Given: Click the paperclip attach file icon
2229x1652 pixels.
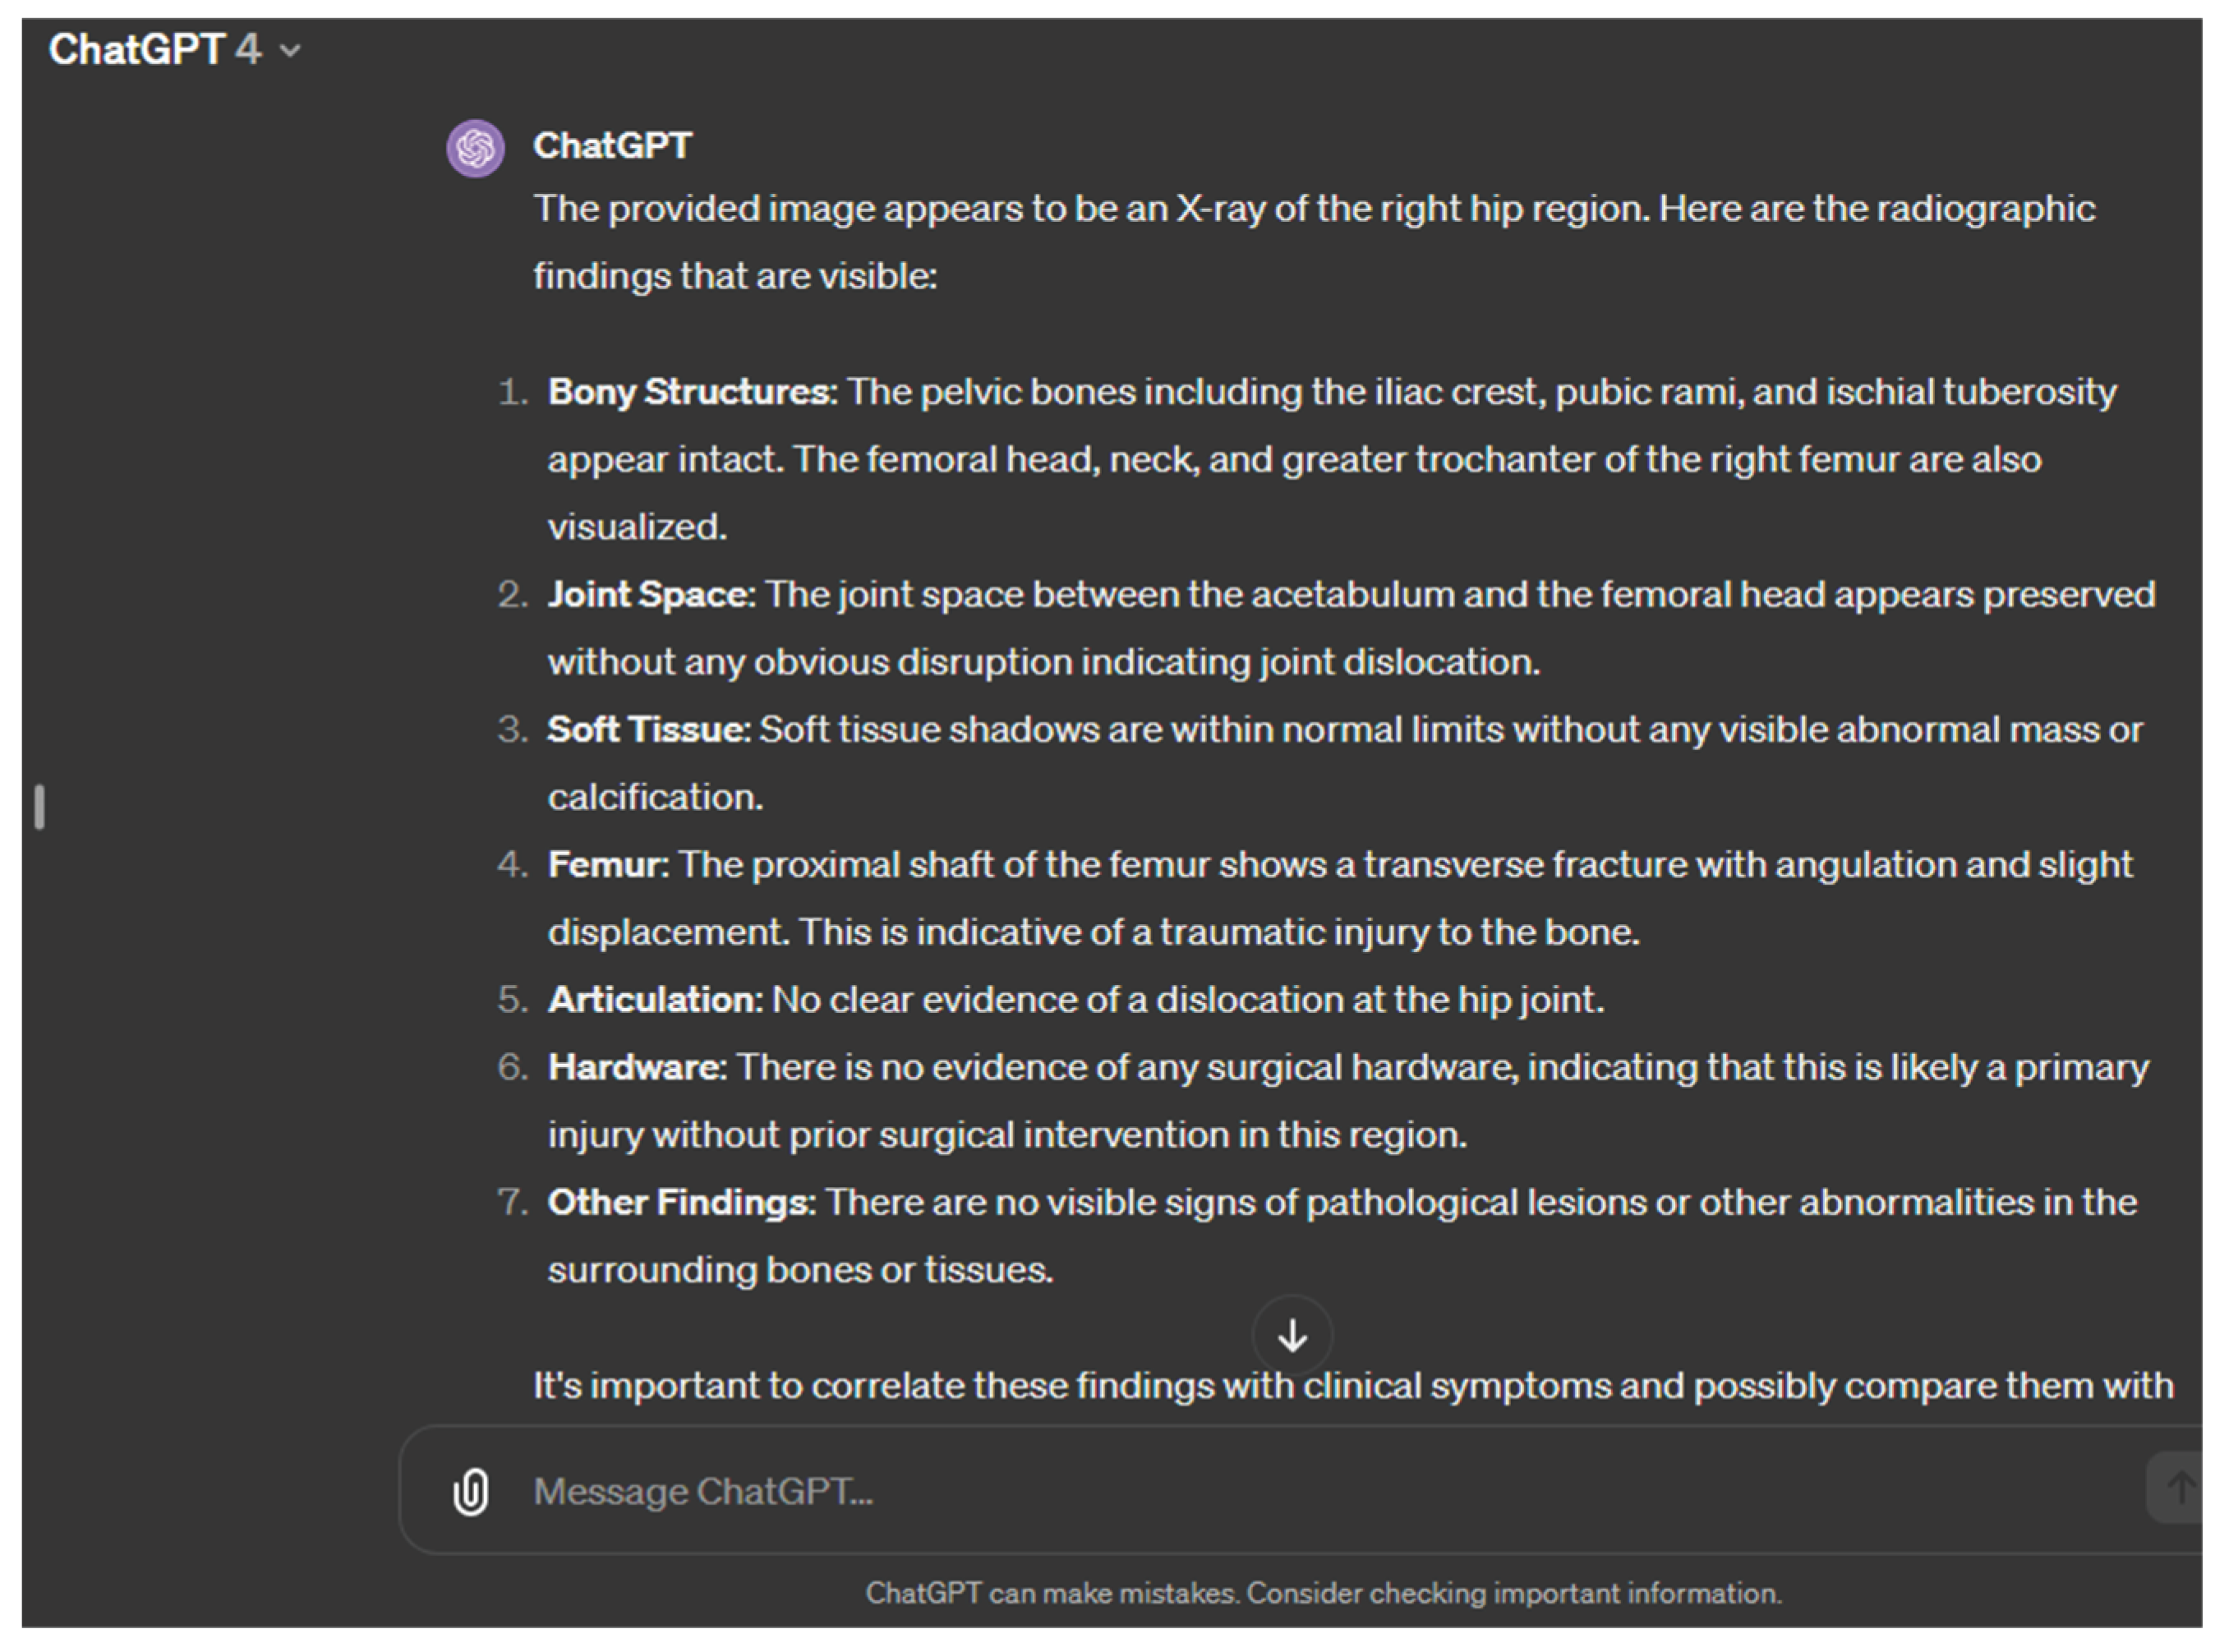Looking at the screenshot, I should [x=471, y=1492].
